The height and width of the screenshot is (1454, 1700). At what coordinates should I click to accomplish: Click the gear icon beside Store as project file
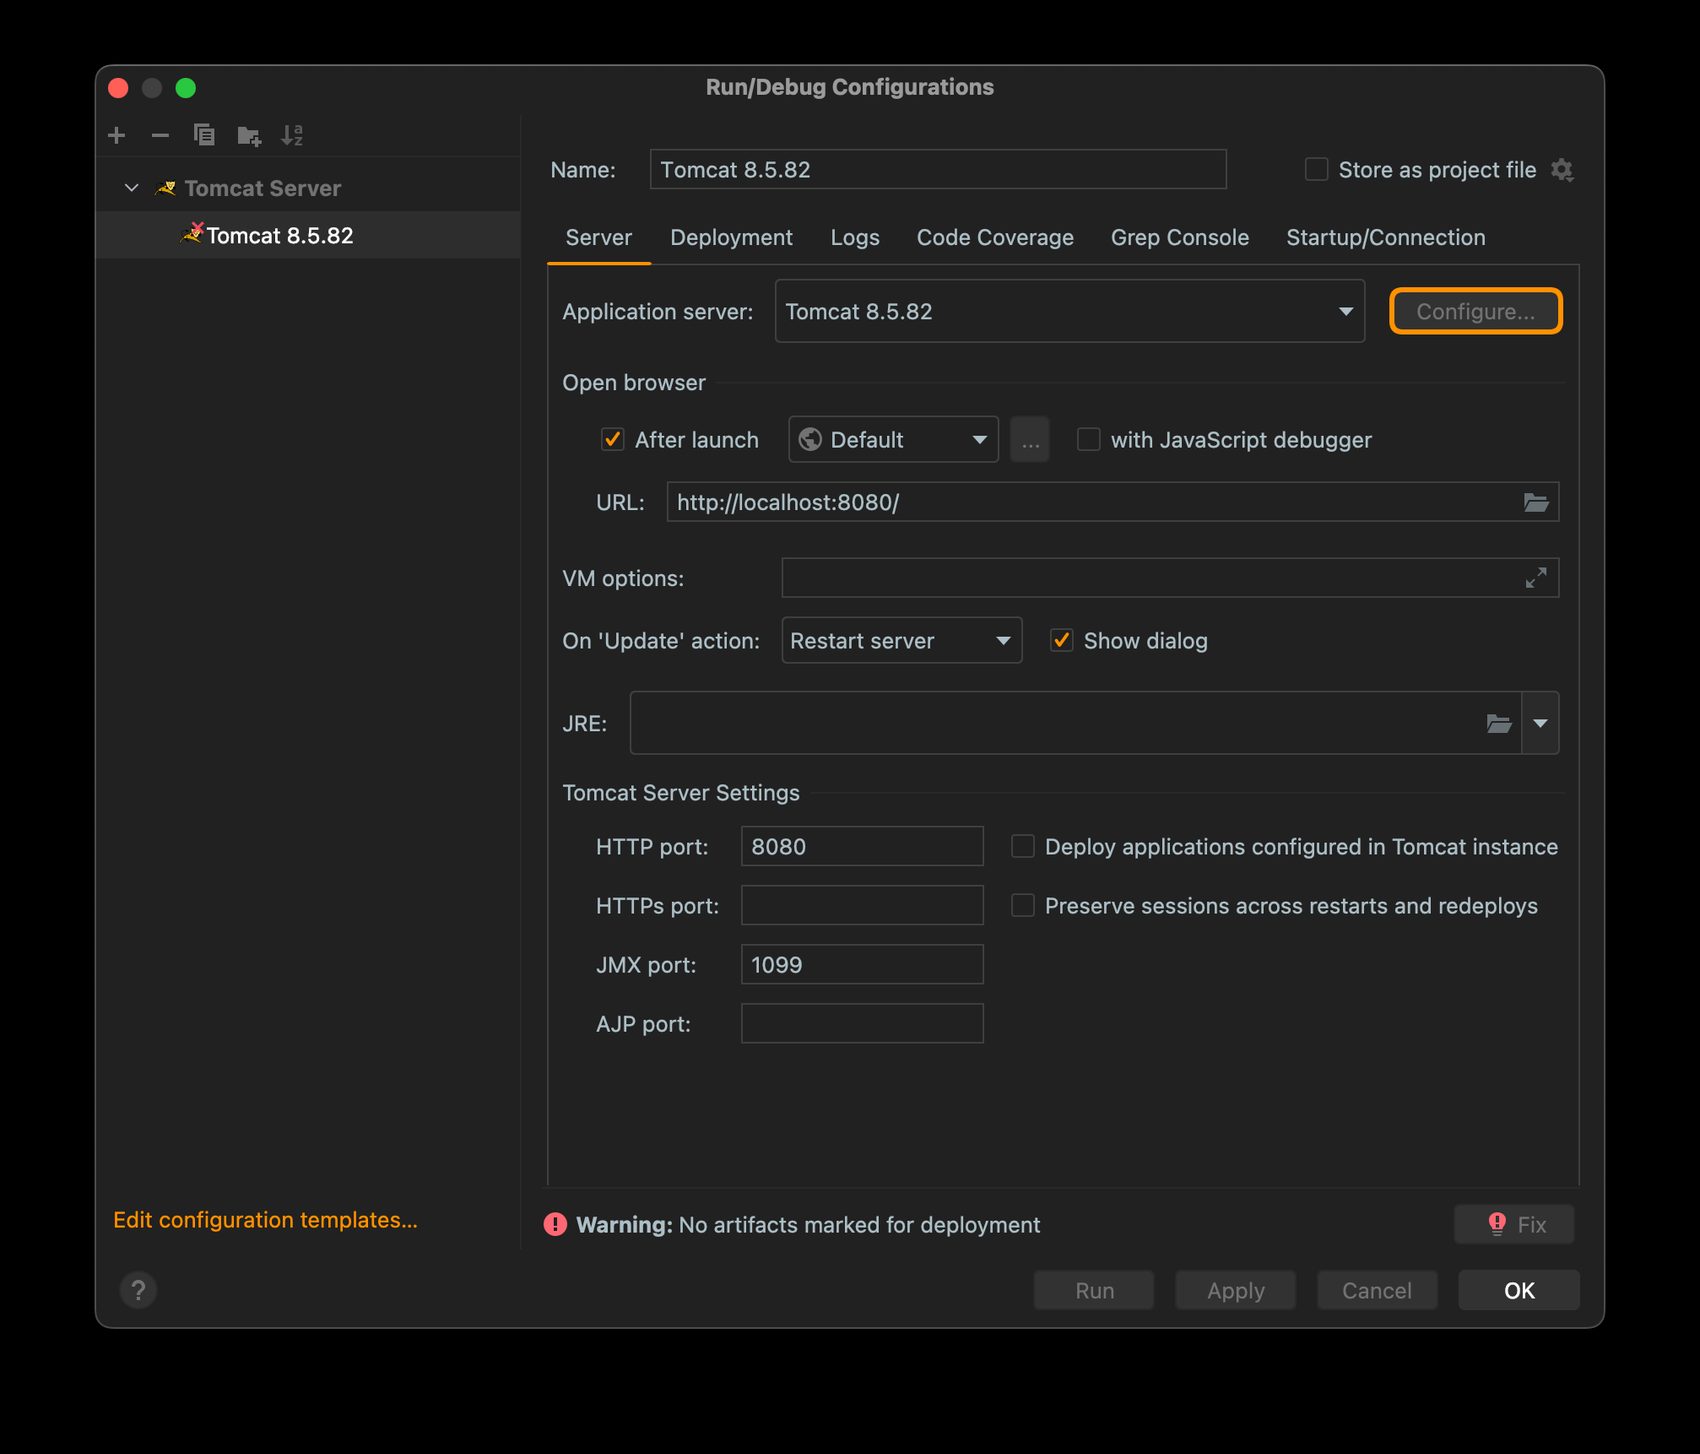[1562, 170]
